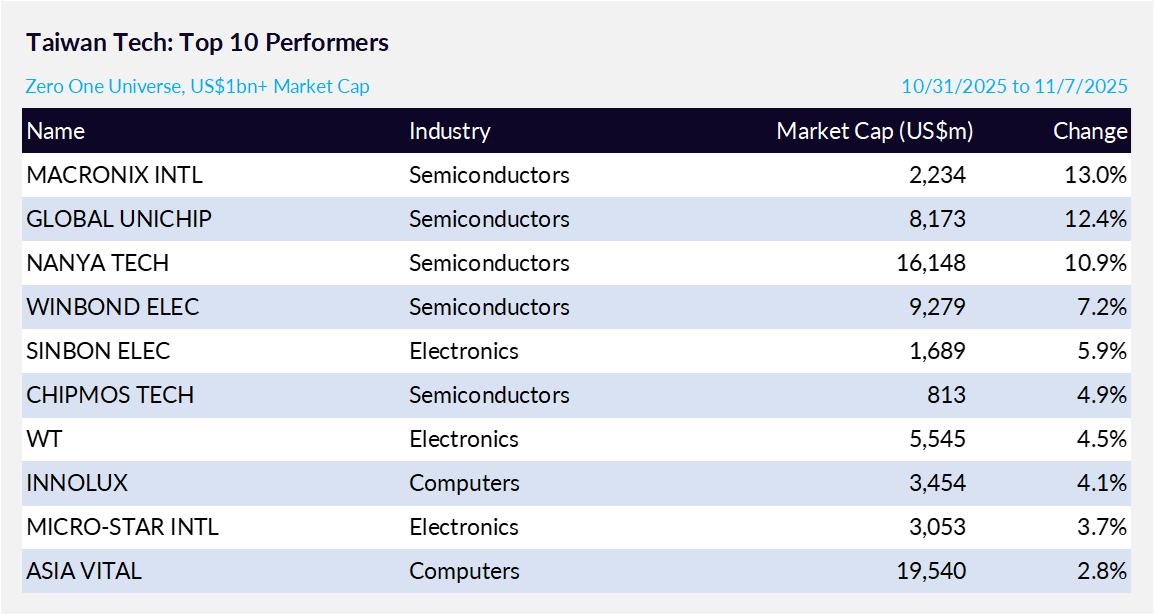Select the GLOBAL UNICHIP name cell
Viewport: 1154px width, 615px height.
tap(119, 219)
